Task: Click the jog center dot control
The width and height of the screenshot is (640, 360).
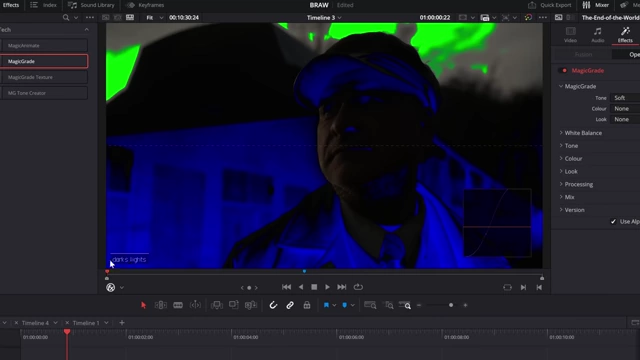Action: [x=249, y=288]
